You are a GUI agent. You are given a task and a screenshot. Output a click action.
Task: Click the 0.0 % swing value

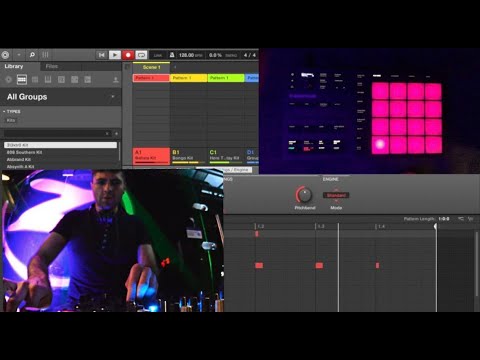[215, 55]
